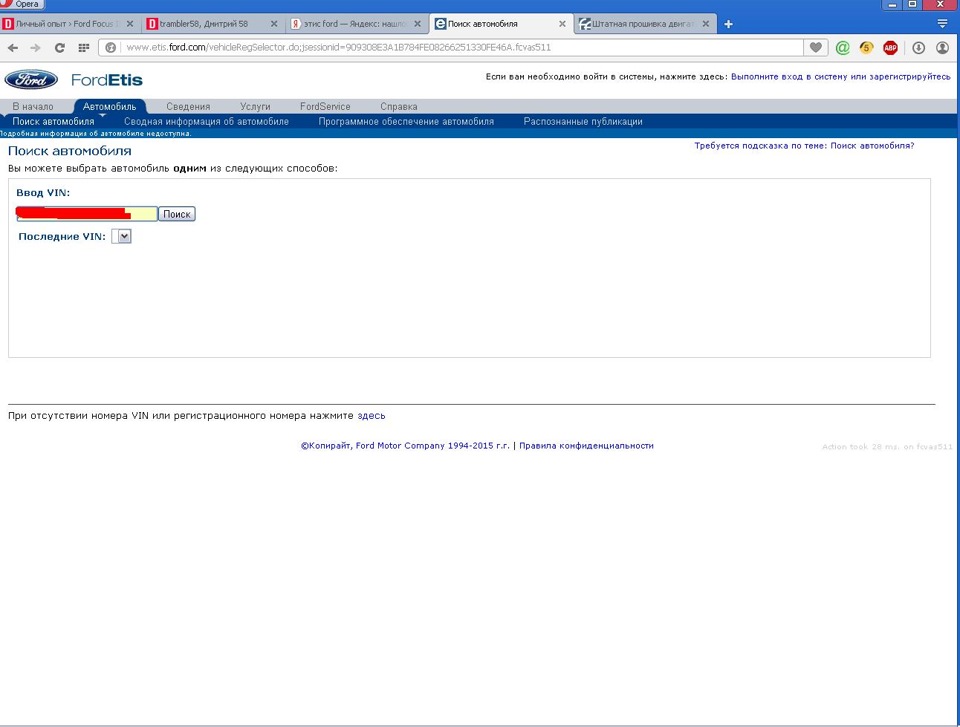960x727 pixels.
Task: Open the Adblock Plus (ABP) extension
Action: [890, 48]
